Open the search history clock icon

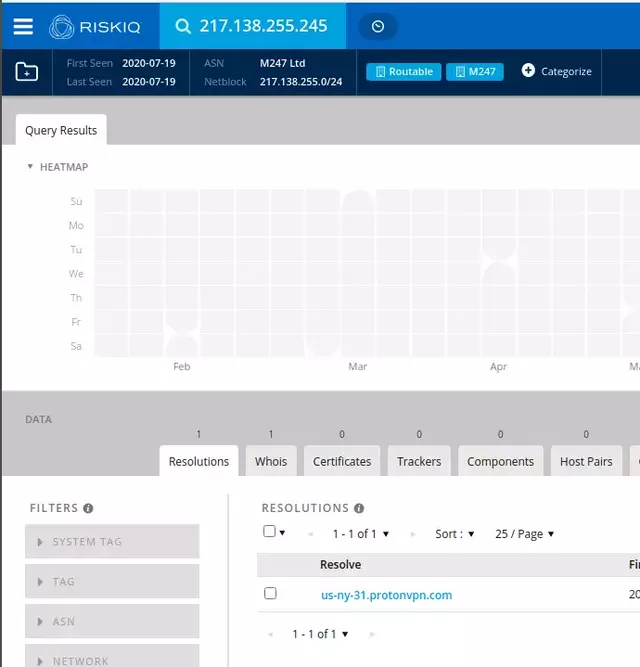point(378,26)
